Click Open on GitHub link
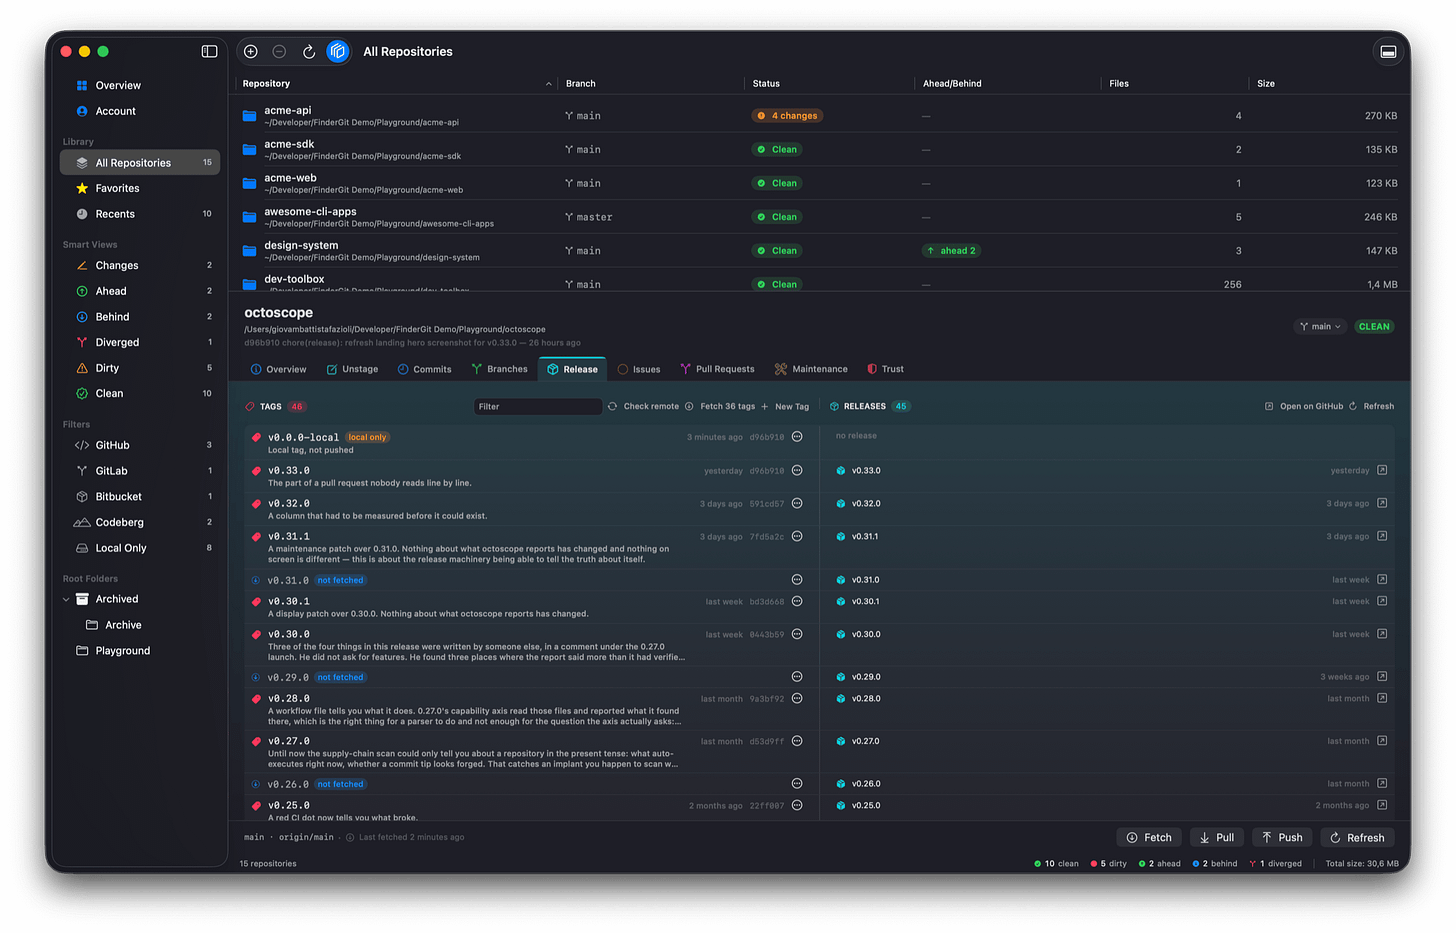 pyautogui.click(x=1304, y=407)
